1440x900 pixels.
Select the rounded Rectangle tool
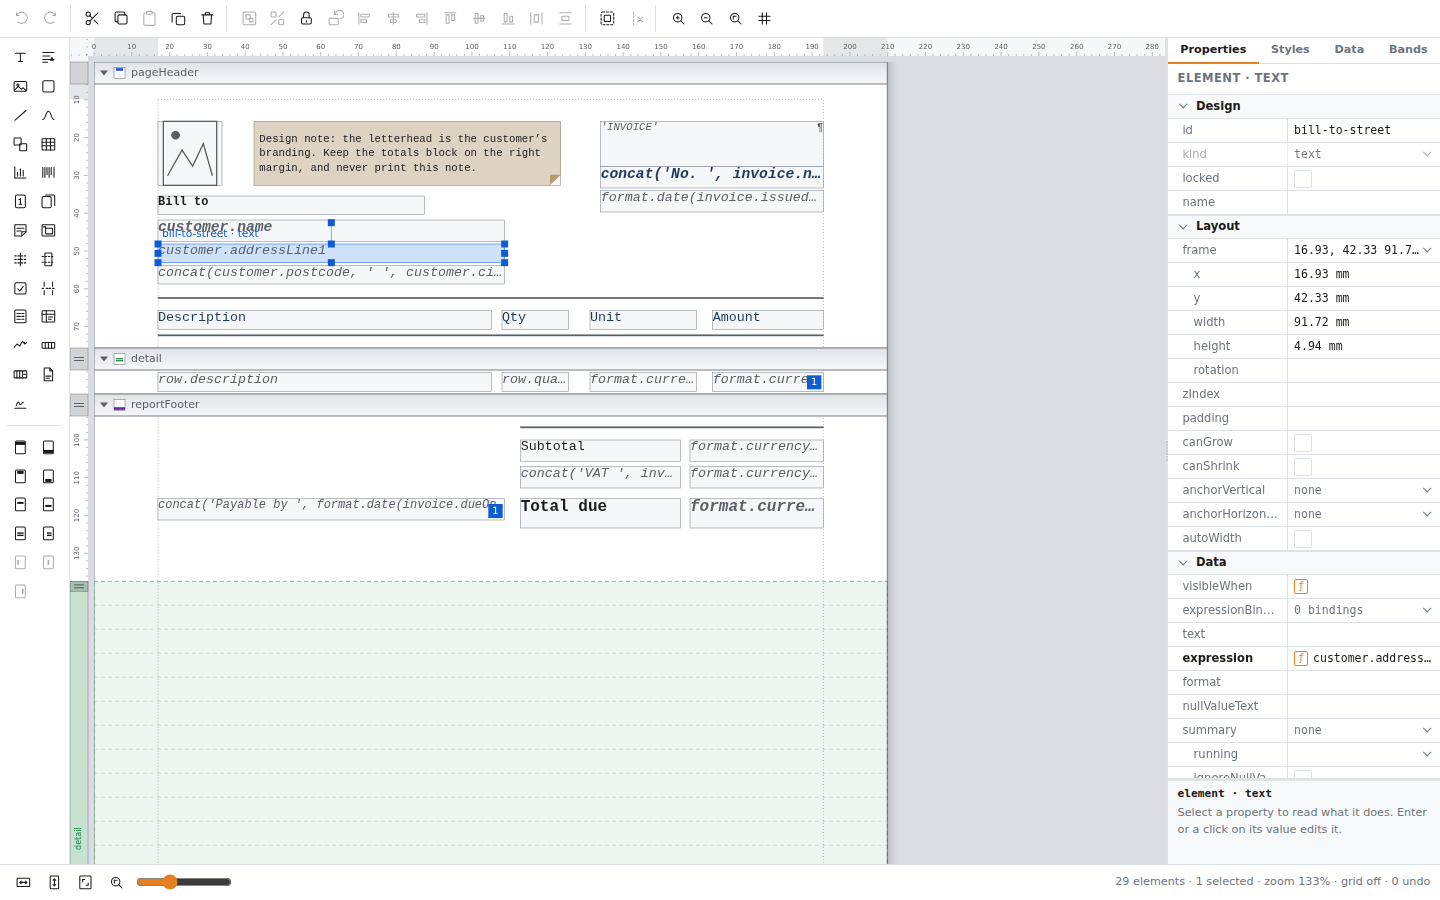(x=48, y=87)
